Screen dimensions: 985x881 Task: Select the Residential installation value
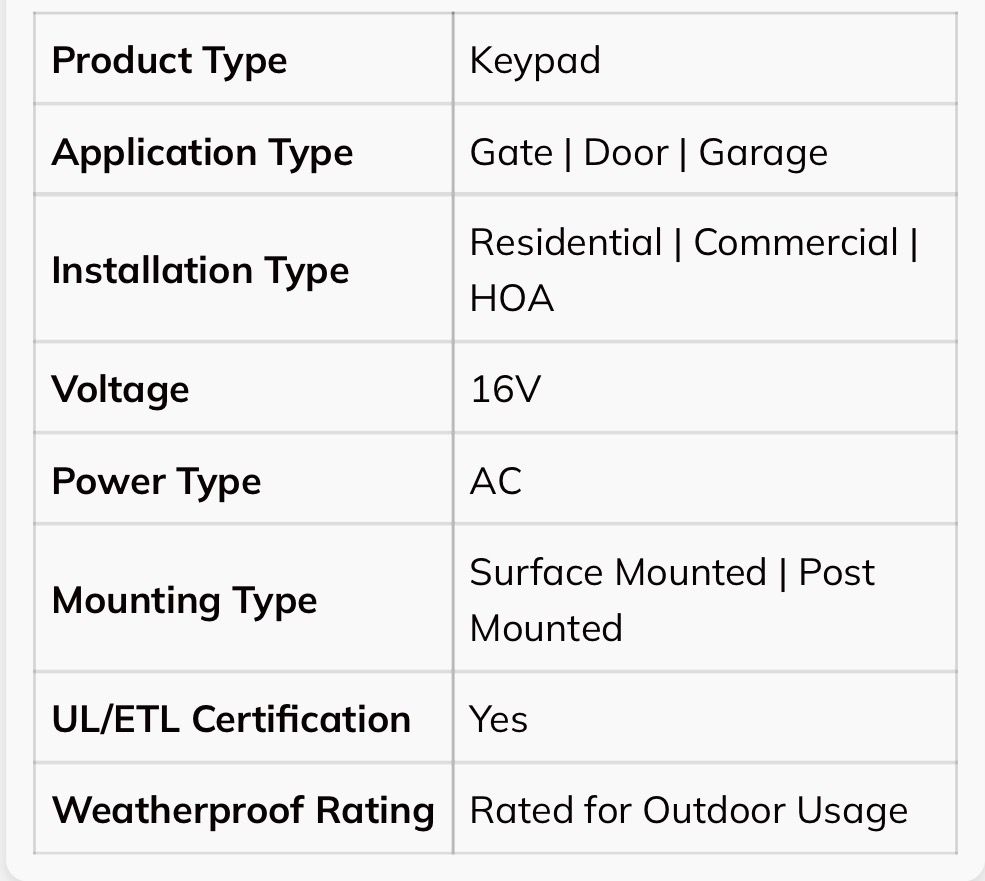566,242
